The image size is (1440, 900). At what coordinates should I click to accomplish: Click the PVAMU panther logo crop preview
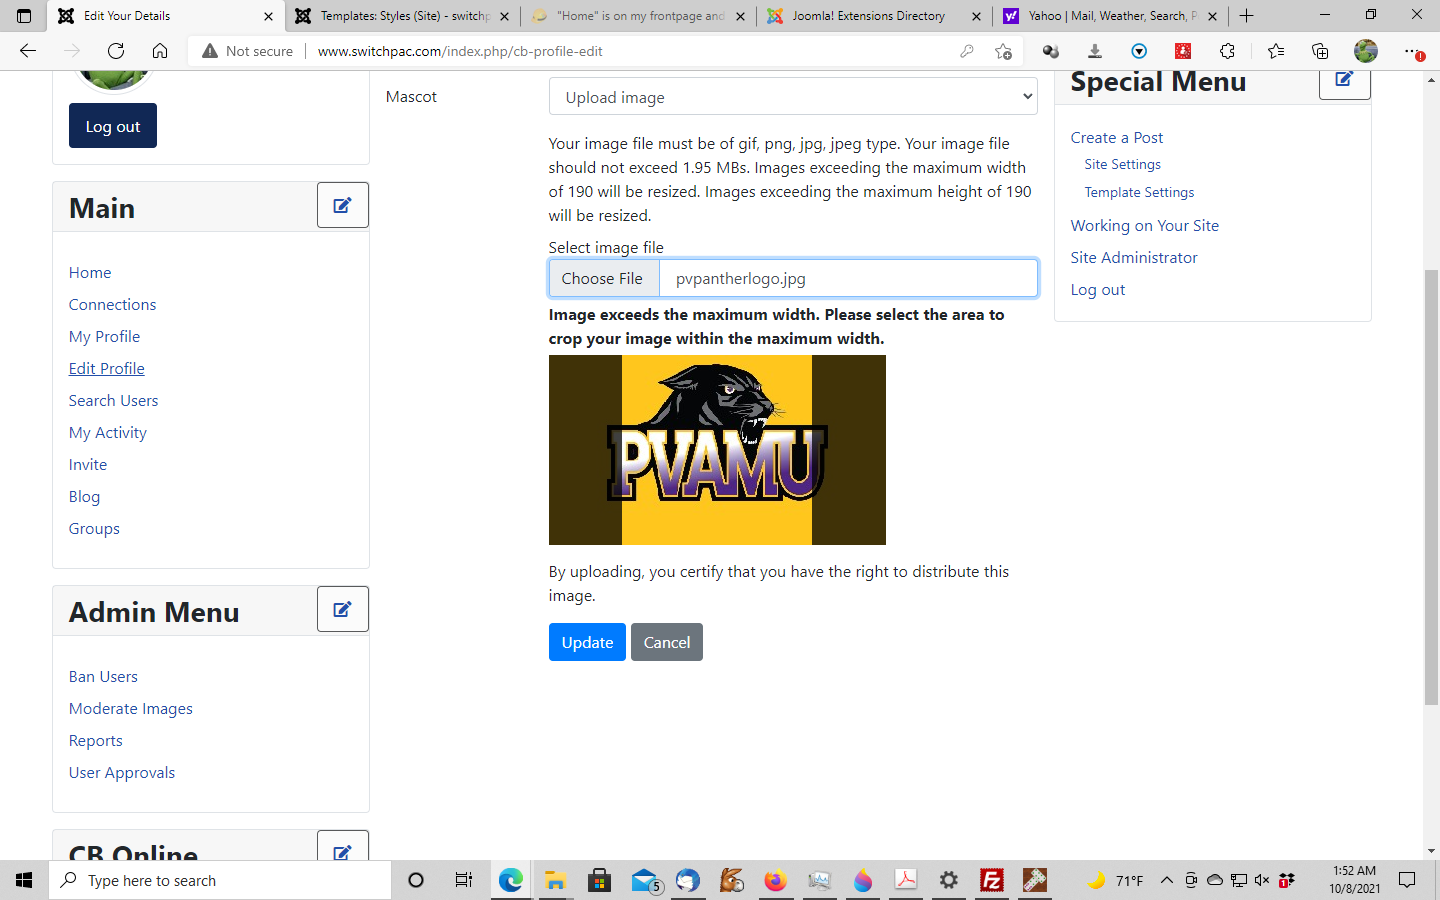tap(717, 450)
